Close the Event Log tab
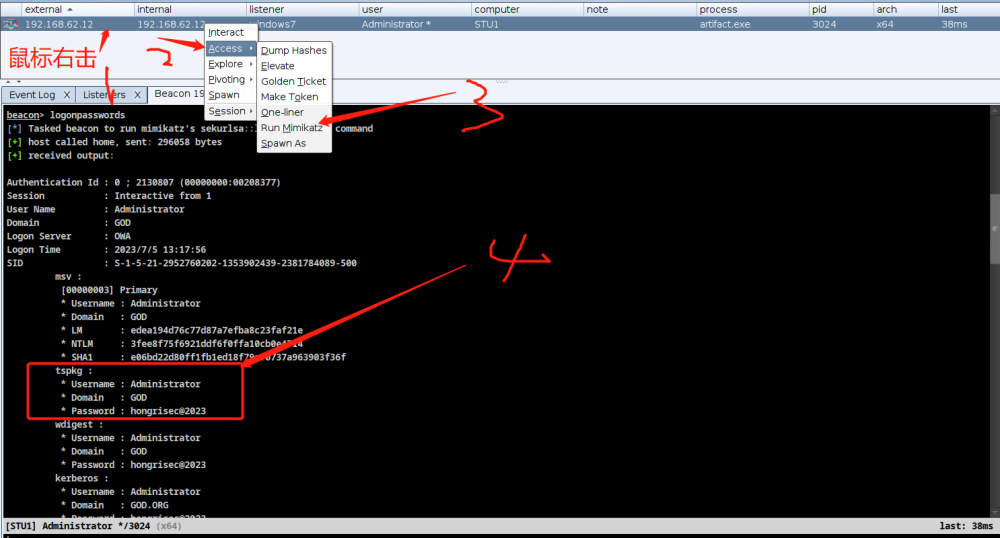 [x=66, y=95]
